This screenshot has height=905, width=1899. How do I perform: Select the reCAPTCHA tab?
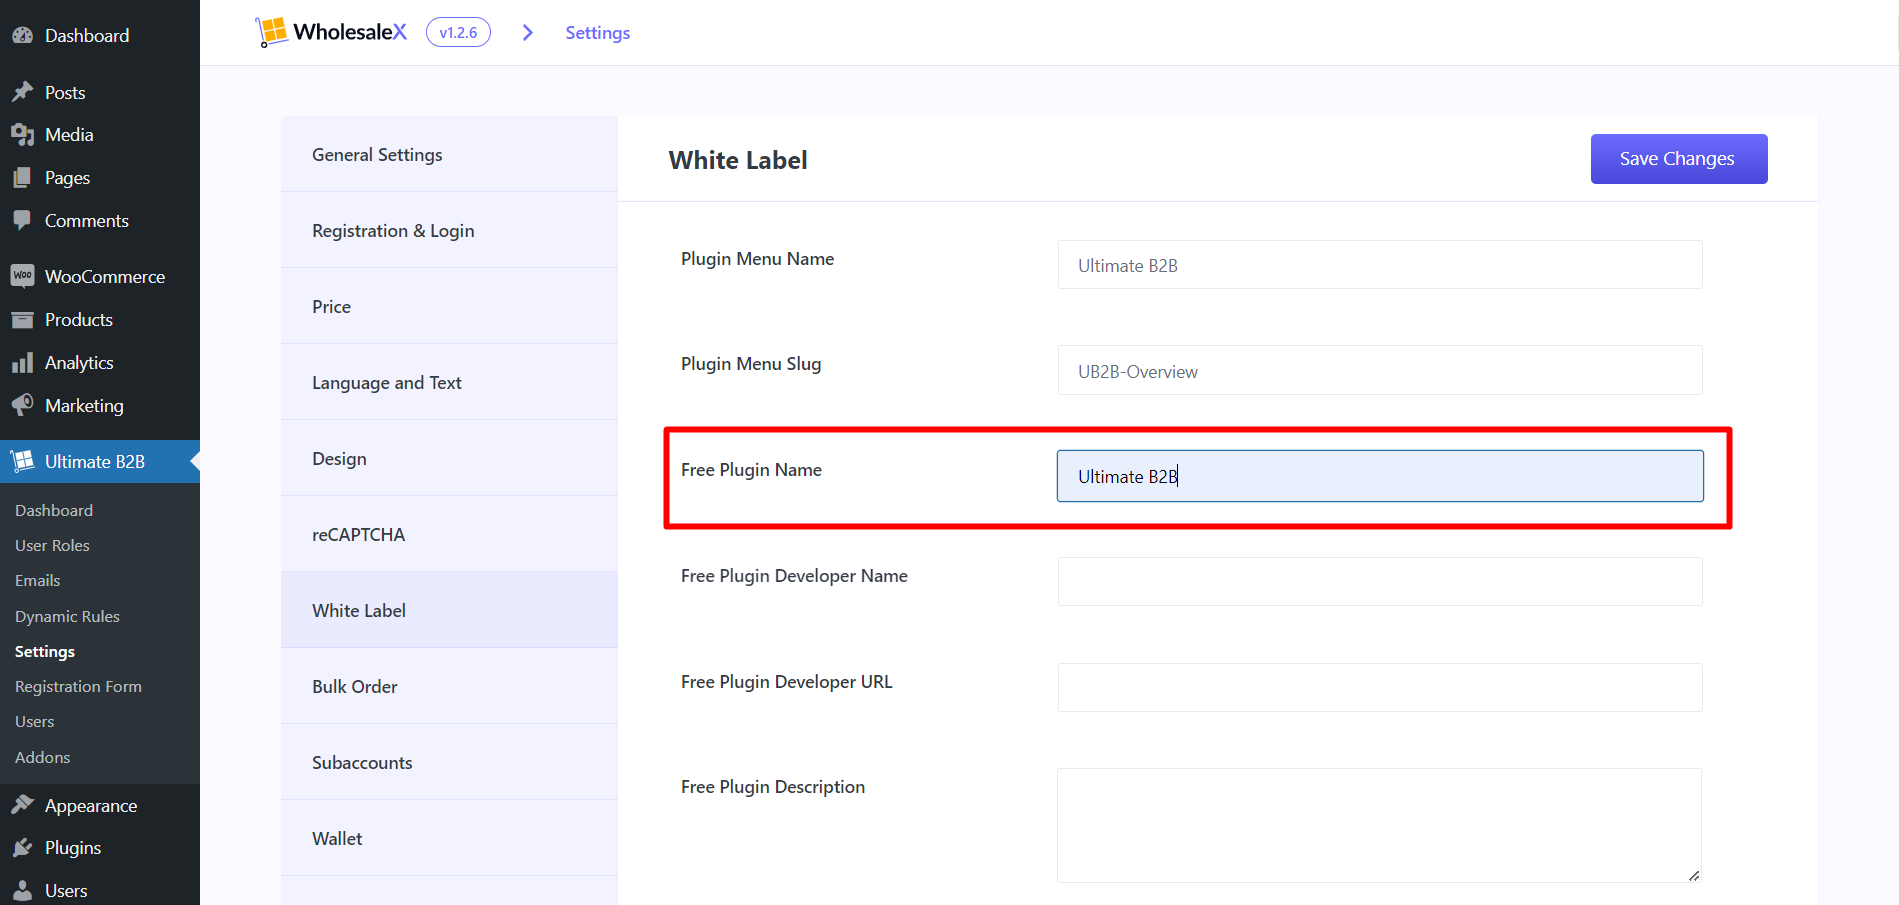tap(449, 534)
